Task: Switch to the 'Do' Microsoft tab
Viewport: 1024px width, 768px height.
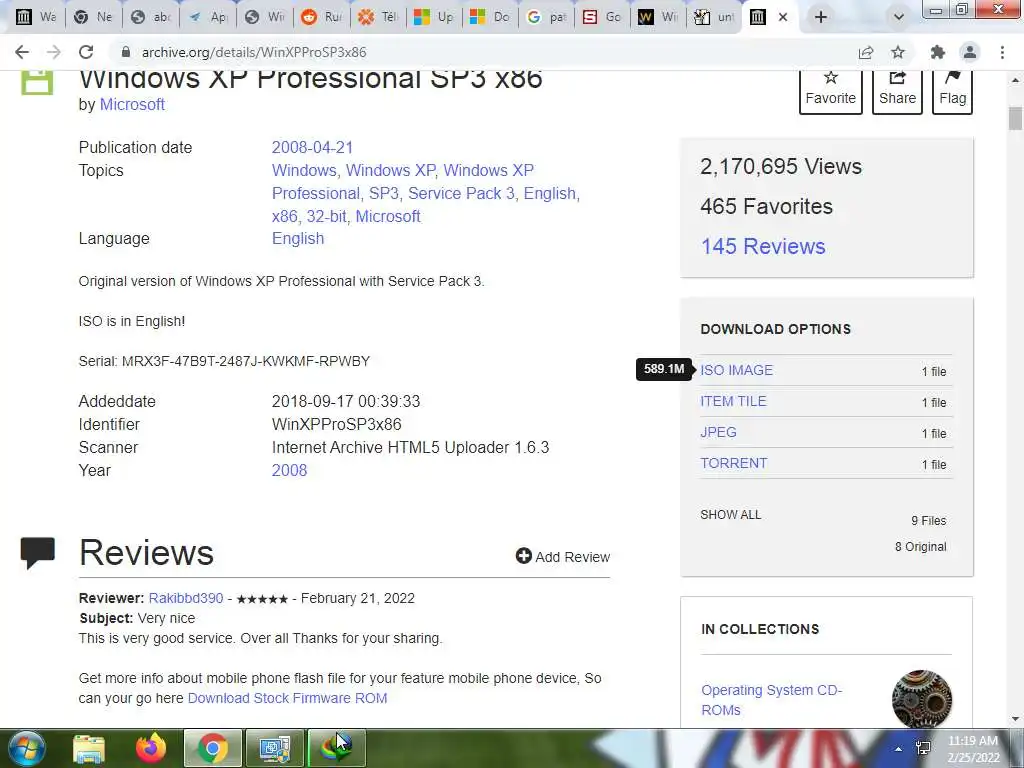Action: point(490,17)
